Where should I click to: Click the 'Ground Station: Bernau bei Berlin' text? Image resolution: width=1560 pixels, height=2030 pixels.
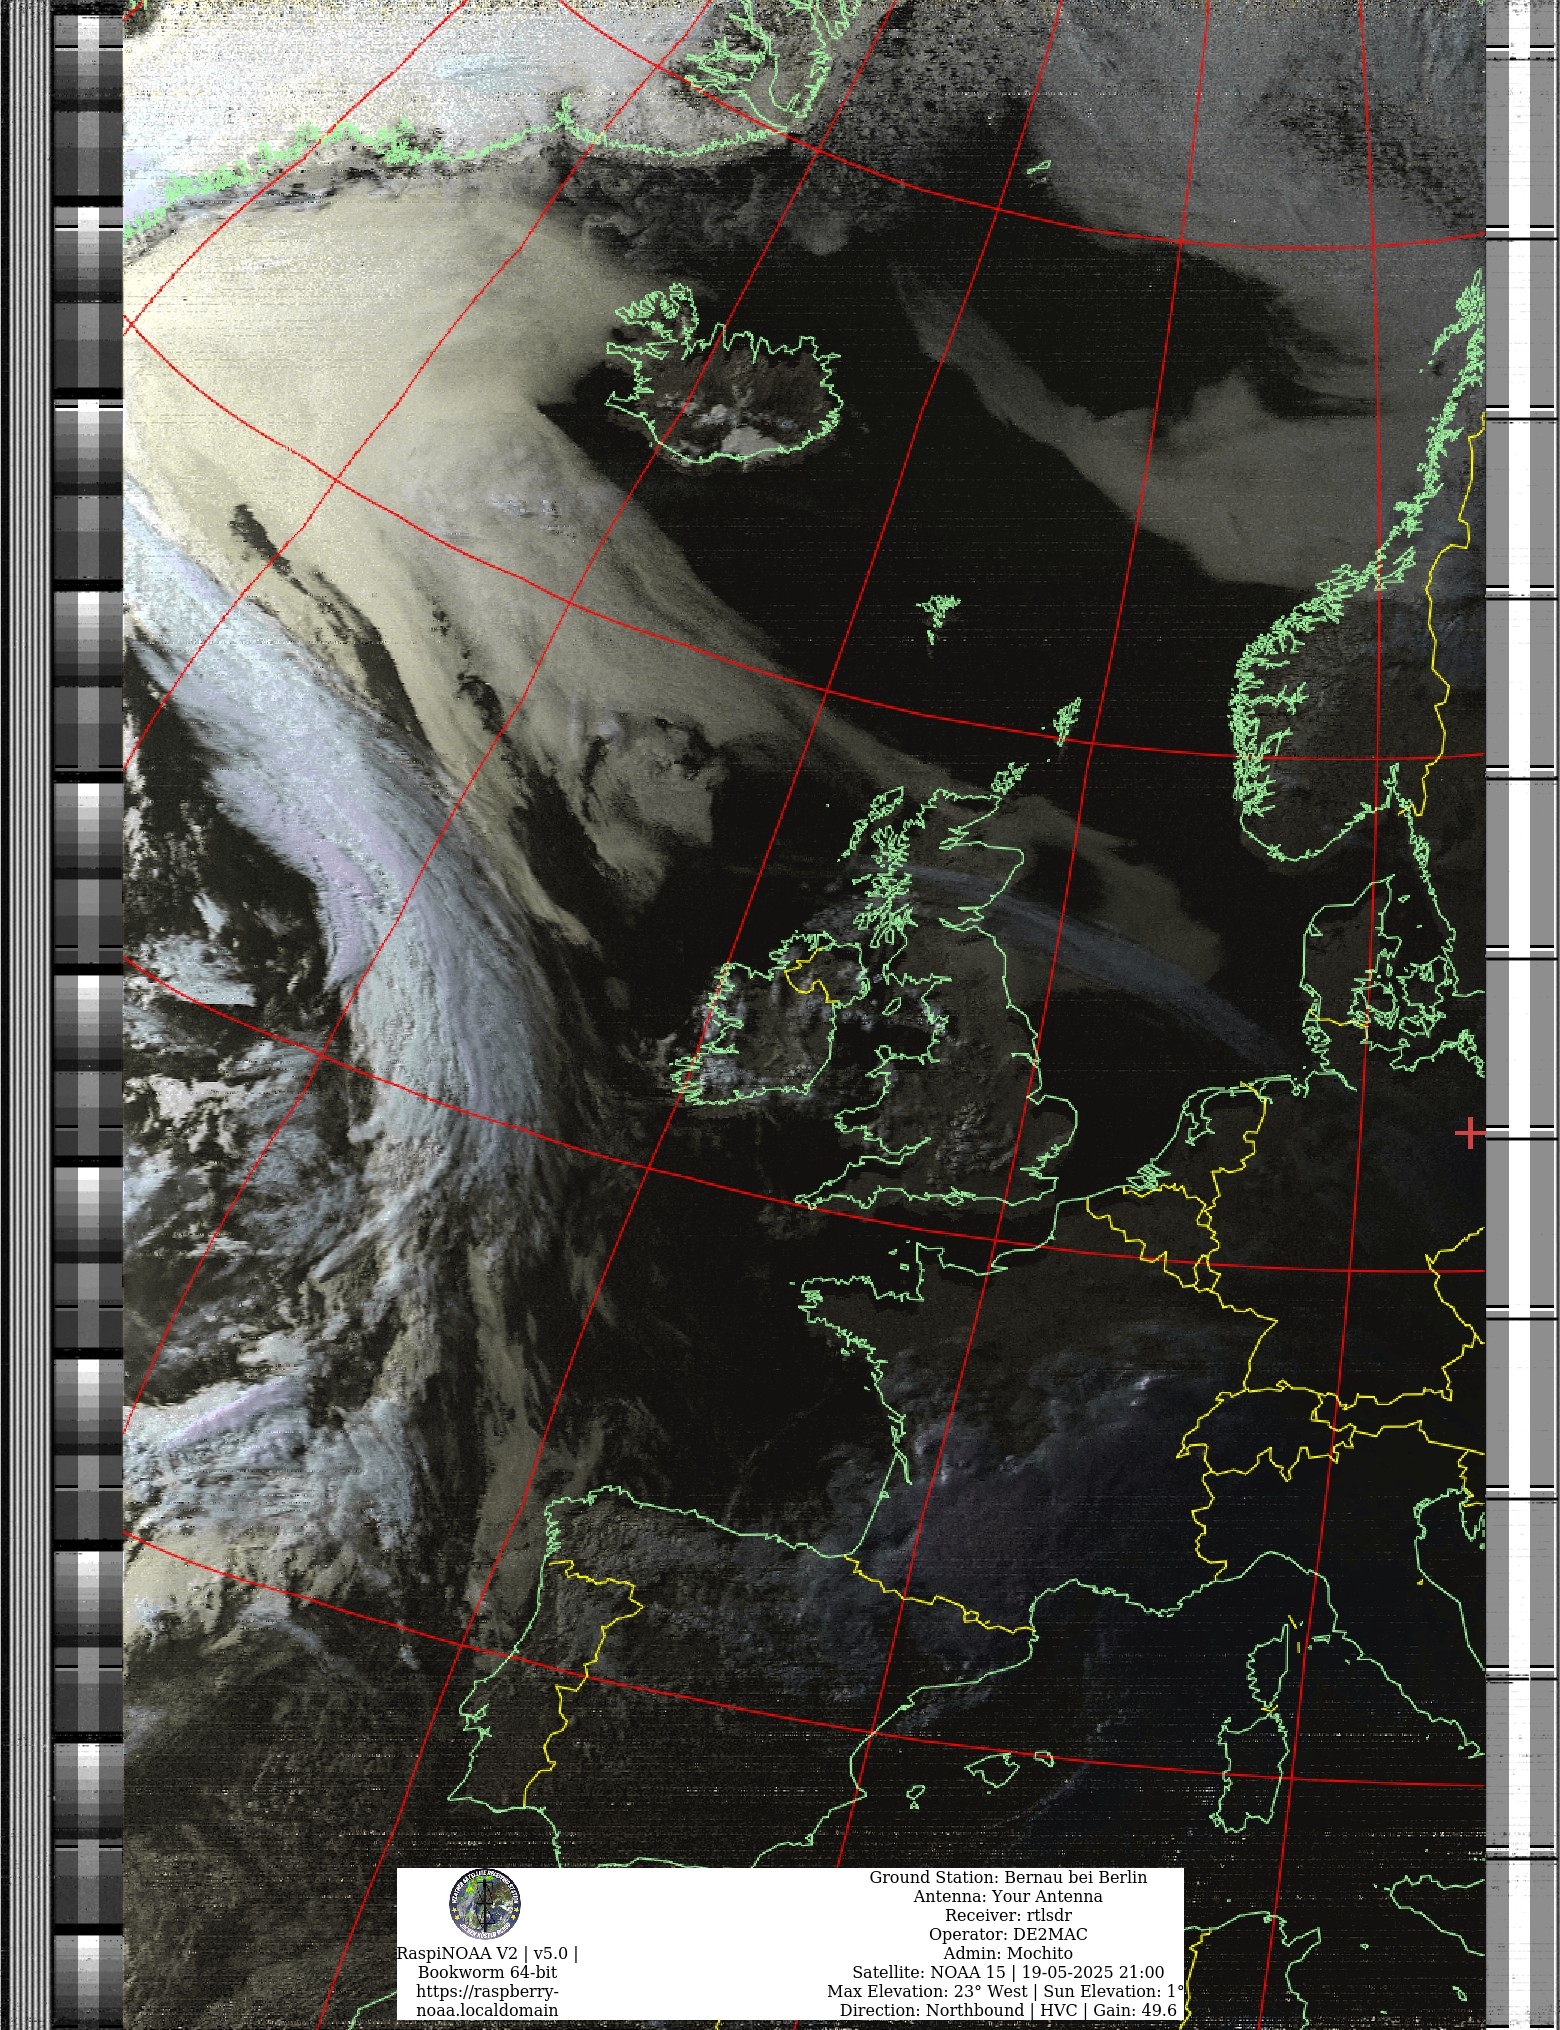pyautogui.click(x=1008, y=1877)
